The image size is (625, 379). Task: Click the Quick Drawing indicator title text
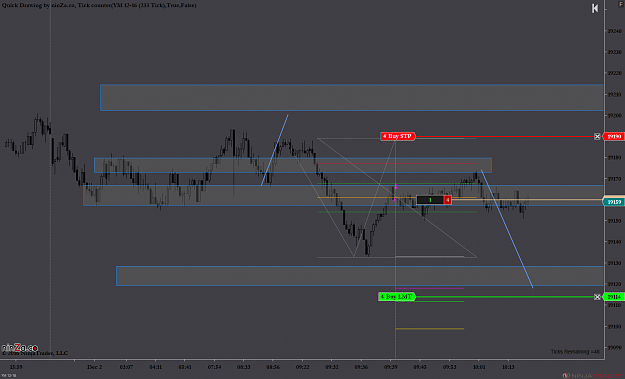coord(99,5)
